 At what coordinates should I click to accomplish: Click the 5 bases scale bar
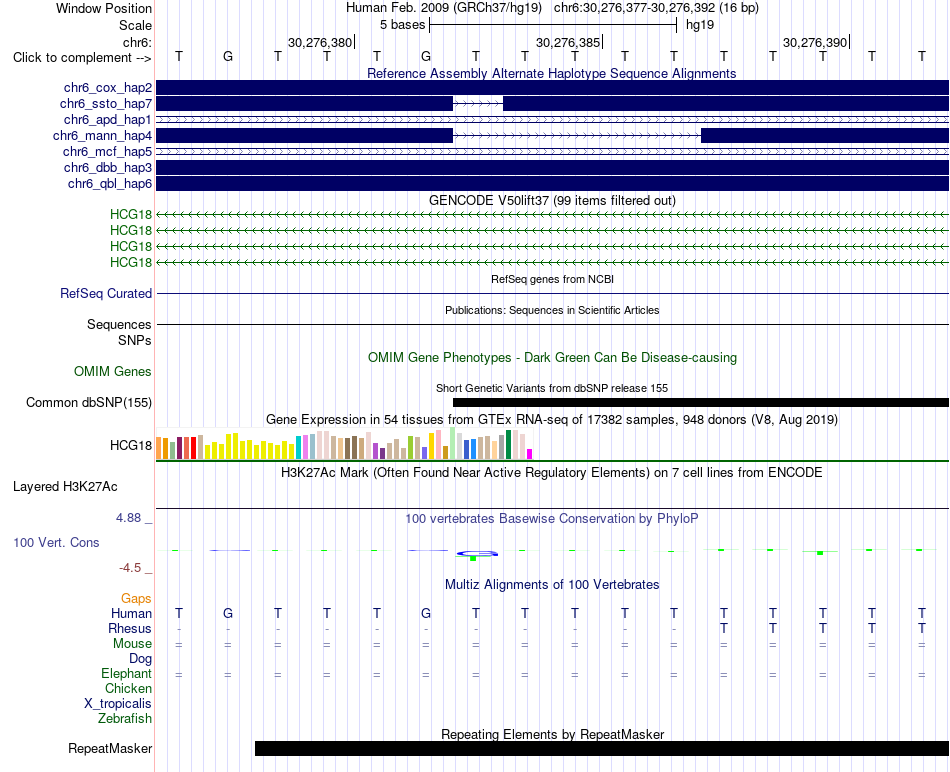click(x=553, y=25)
